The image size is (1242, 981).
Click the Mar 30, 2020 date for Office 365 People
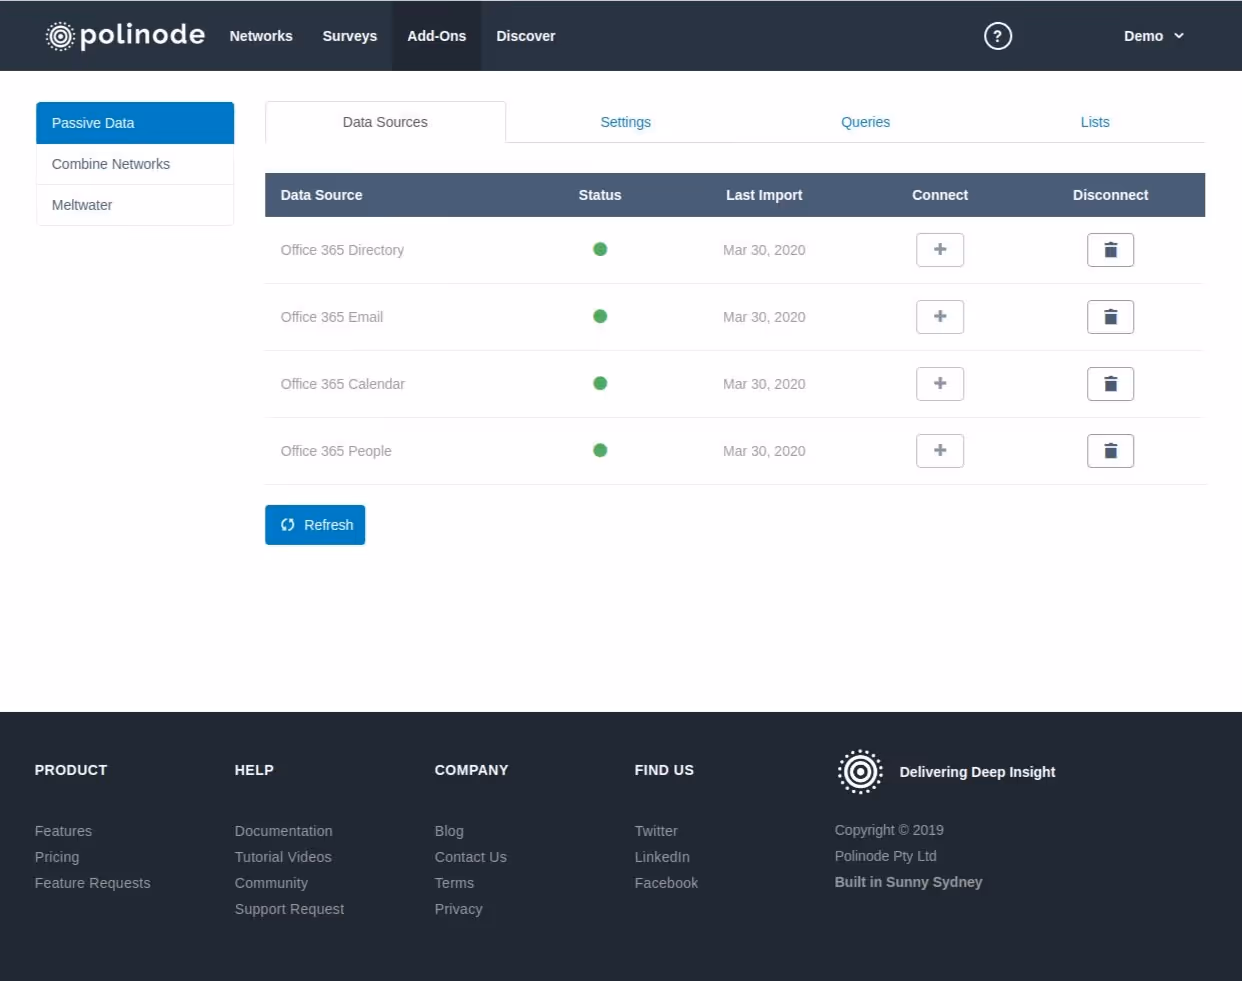[x=764, y=451]
